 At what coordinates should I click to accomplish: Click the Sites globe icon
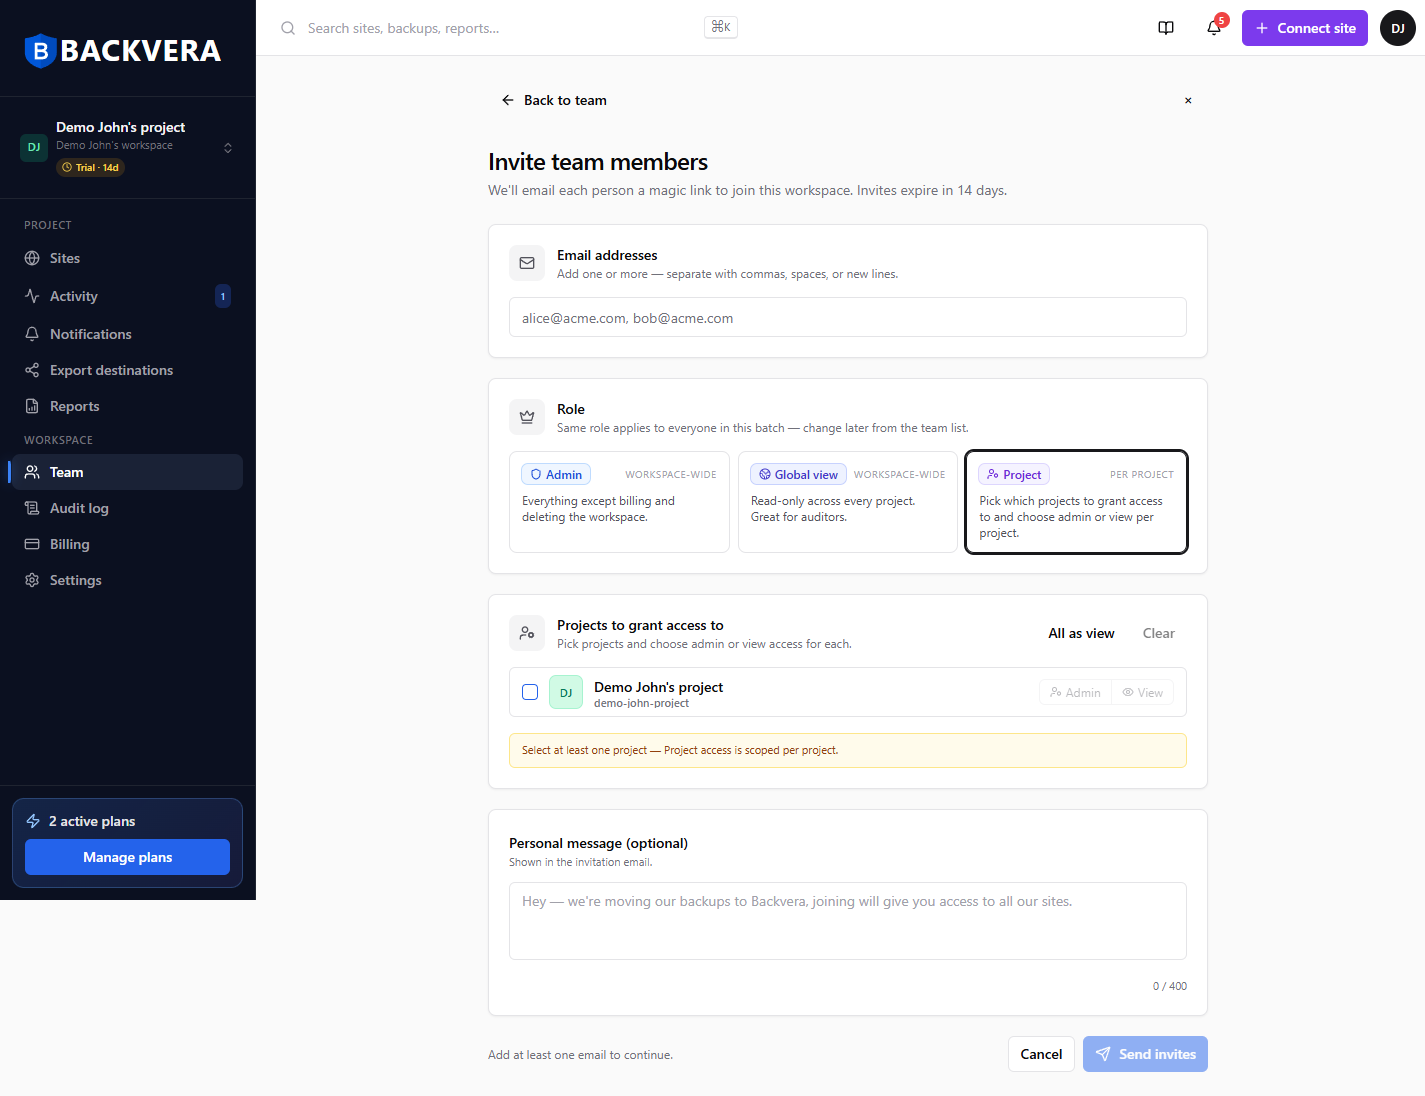click(32, 258)
